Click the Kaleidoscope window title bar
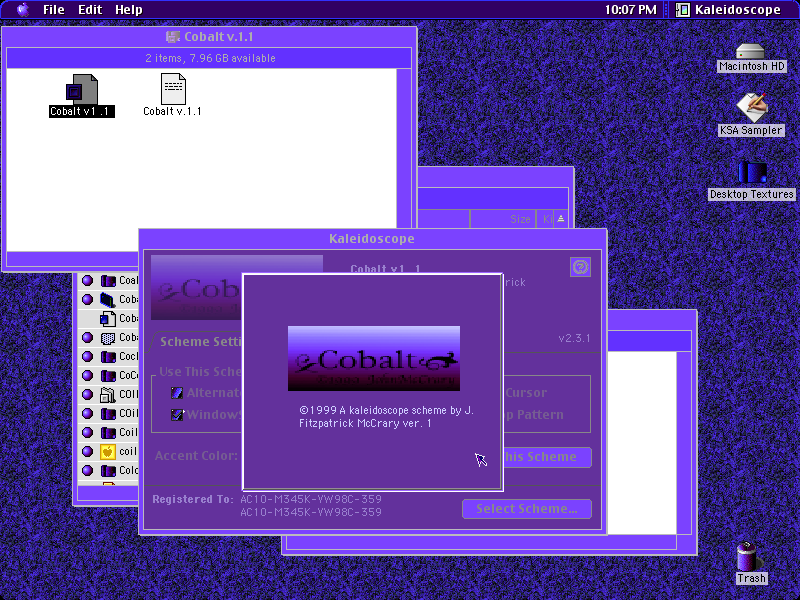The image size is (800, 600). point(372,239)
